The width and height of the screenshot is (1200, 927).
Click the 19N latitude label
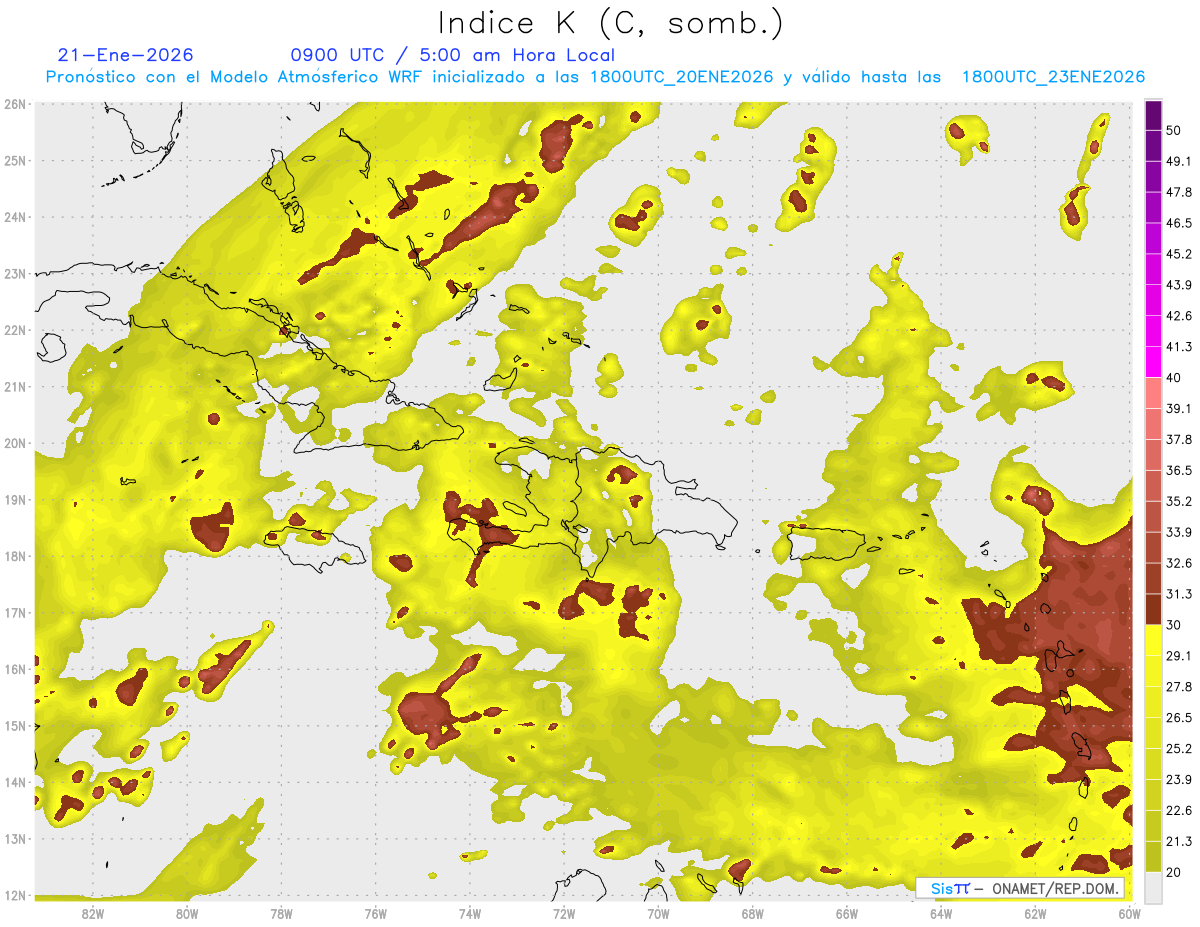point(15,499)
